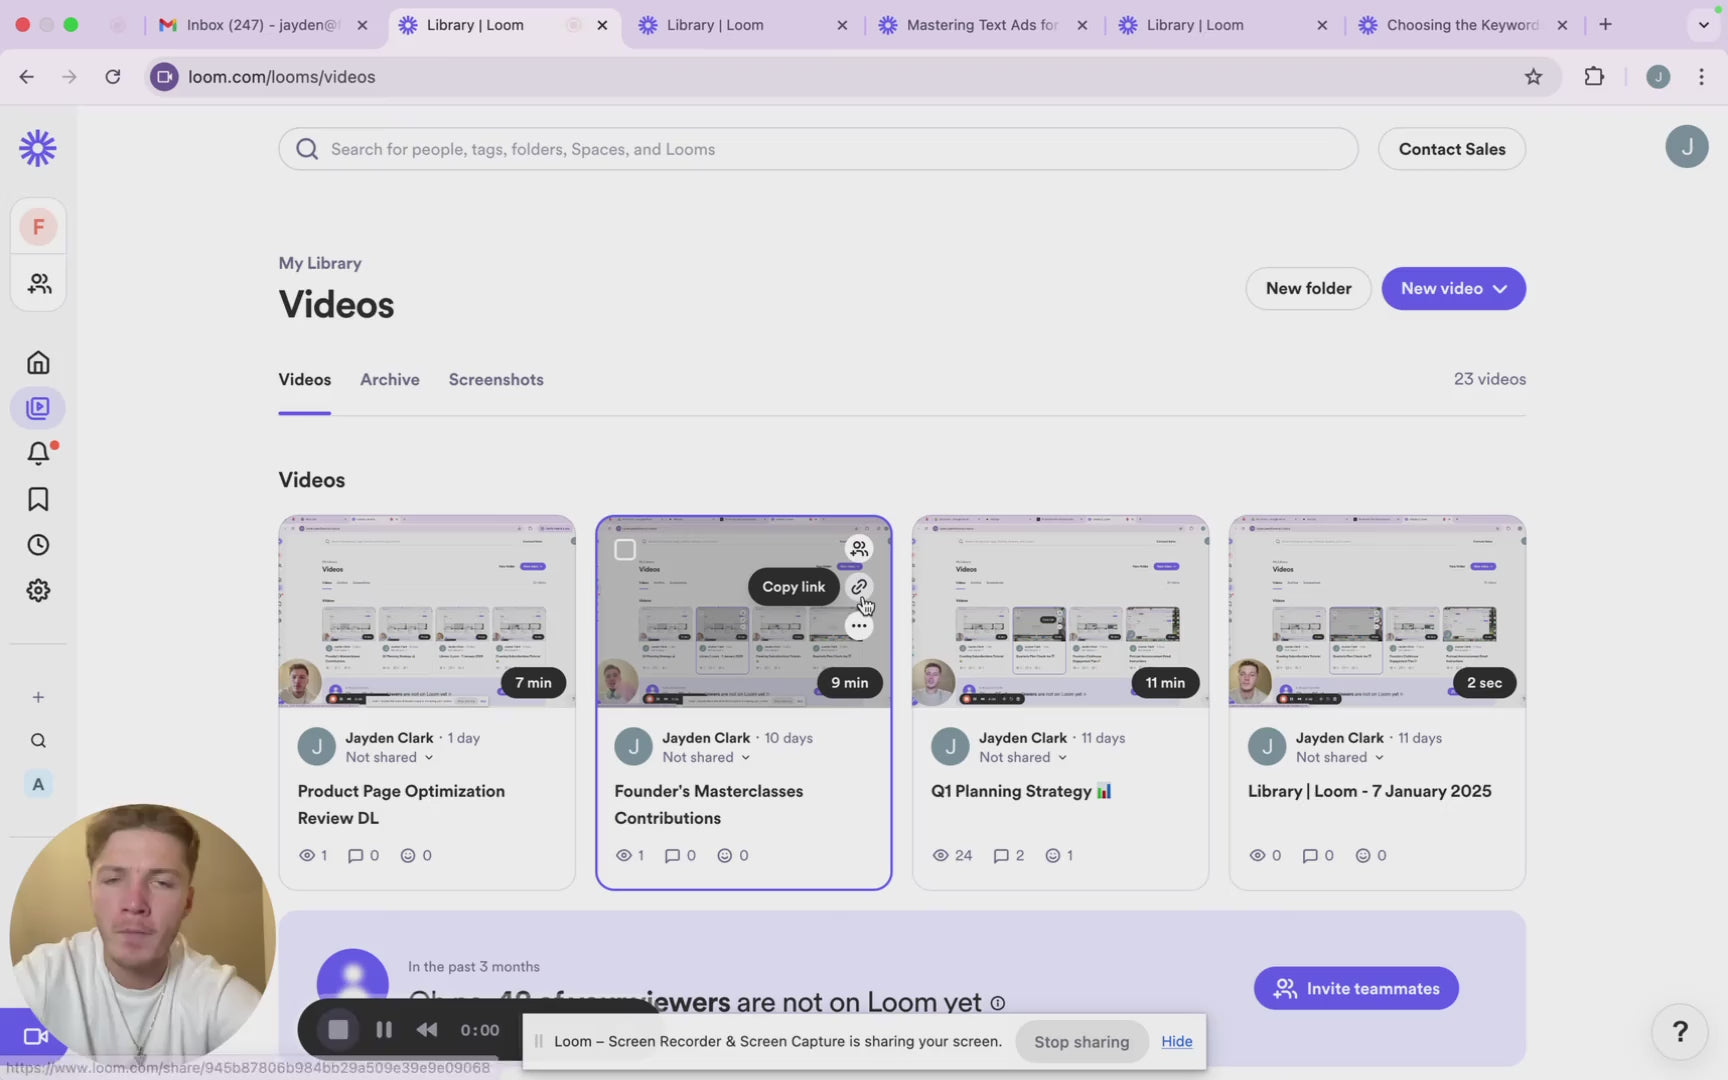Switch to the Archive tab

coord(390,379)
